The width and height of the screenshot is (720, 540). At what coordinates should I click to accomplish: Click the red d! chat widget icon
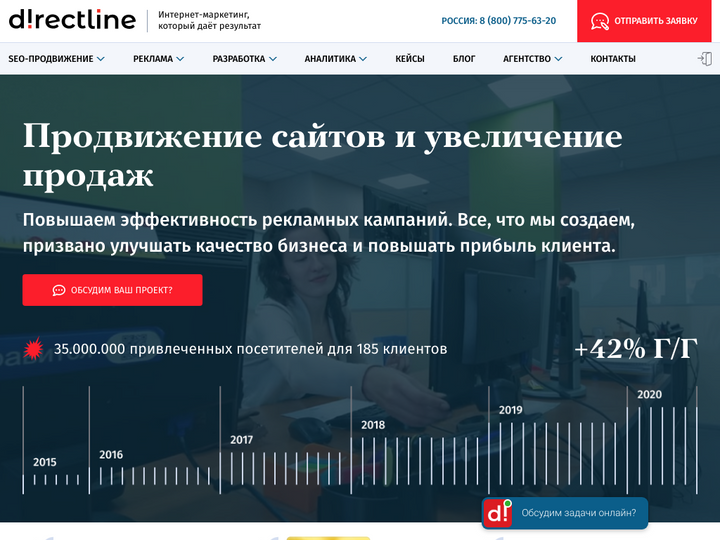tap(497, 513)
